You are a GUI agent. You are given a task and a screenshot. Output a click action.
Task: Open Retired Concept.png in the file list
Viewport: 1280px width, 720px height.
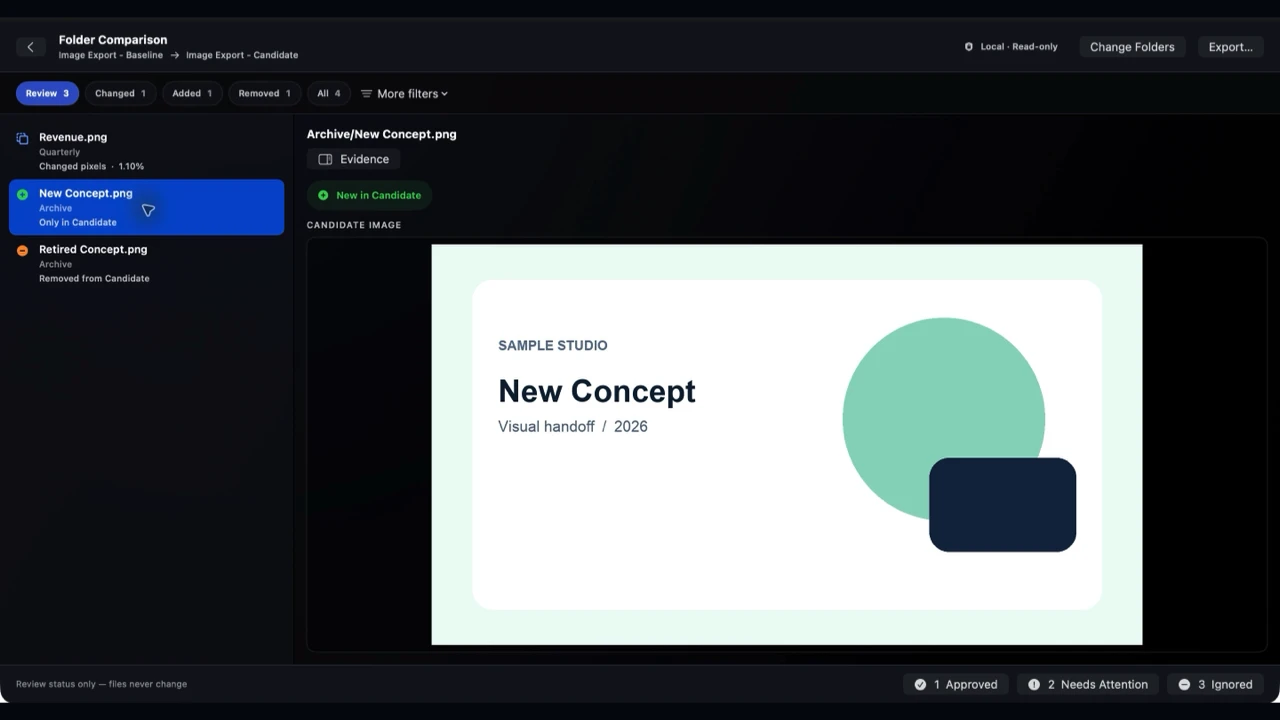tap(146, 263)
